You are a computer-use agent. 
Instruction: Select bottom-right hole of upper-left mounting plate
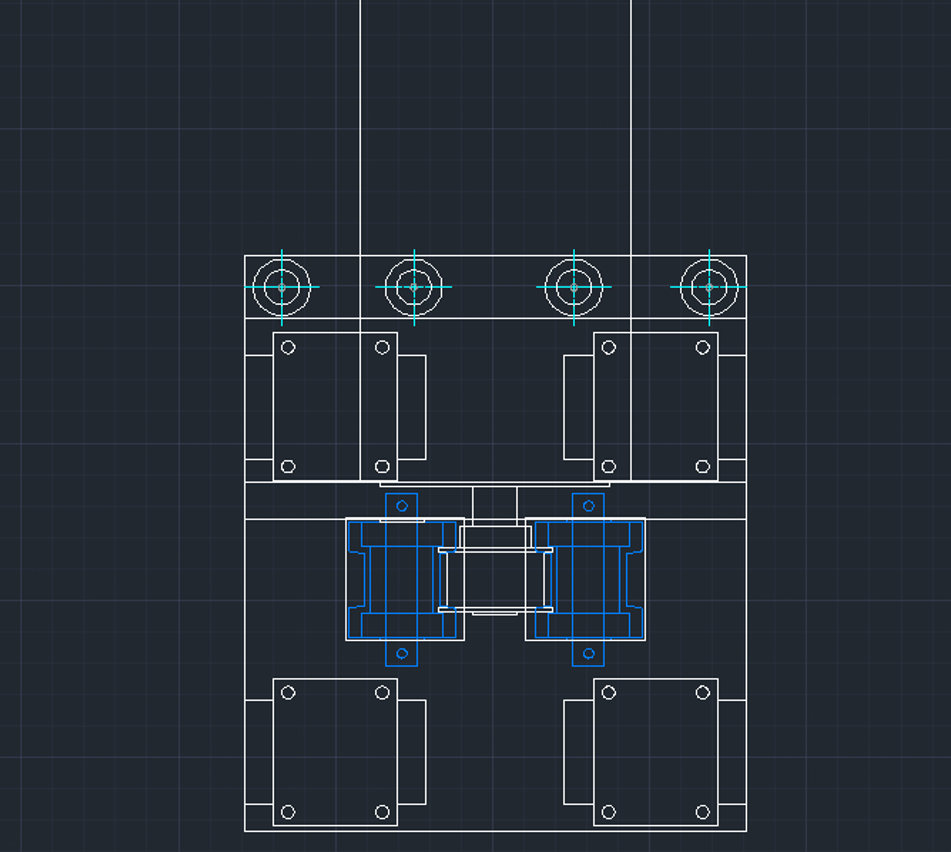pos(382,466)
